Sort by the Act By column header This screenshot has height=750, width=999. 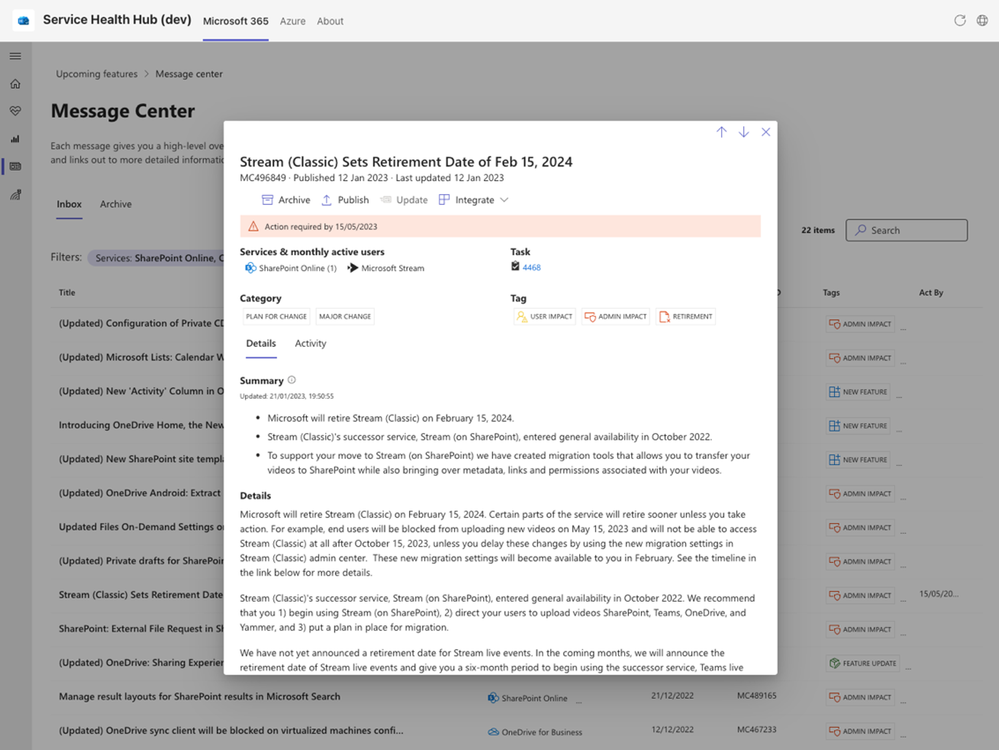[x=931, y=292]
